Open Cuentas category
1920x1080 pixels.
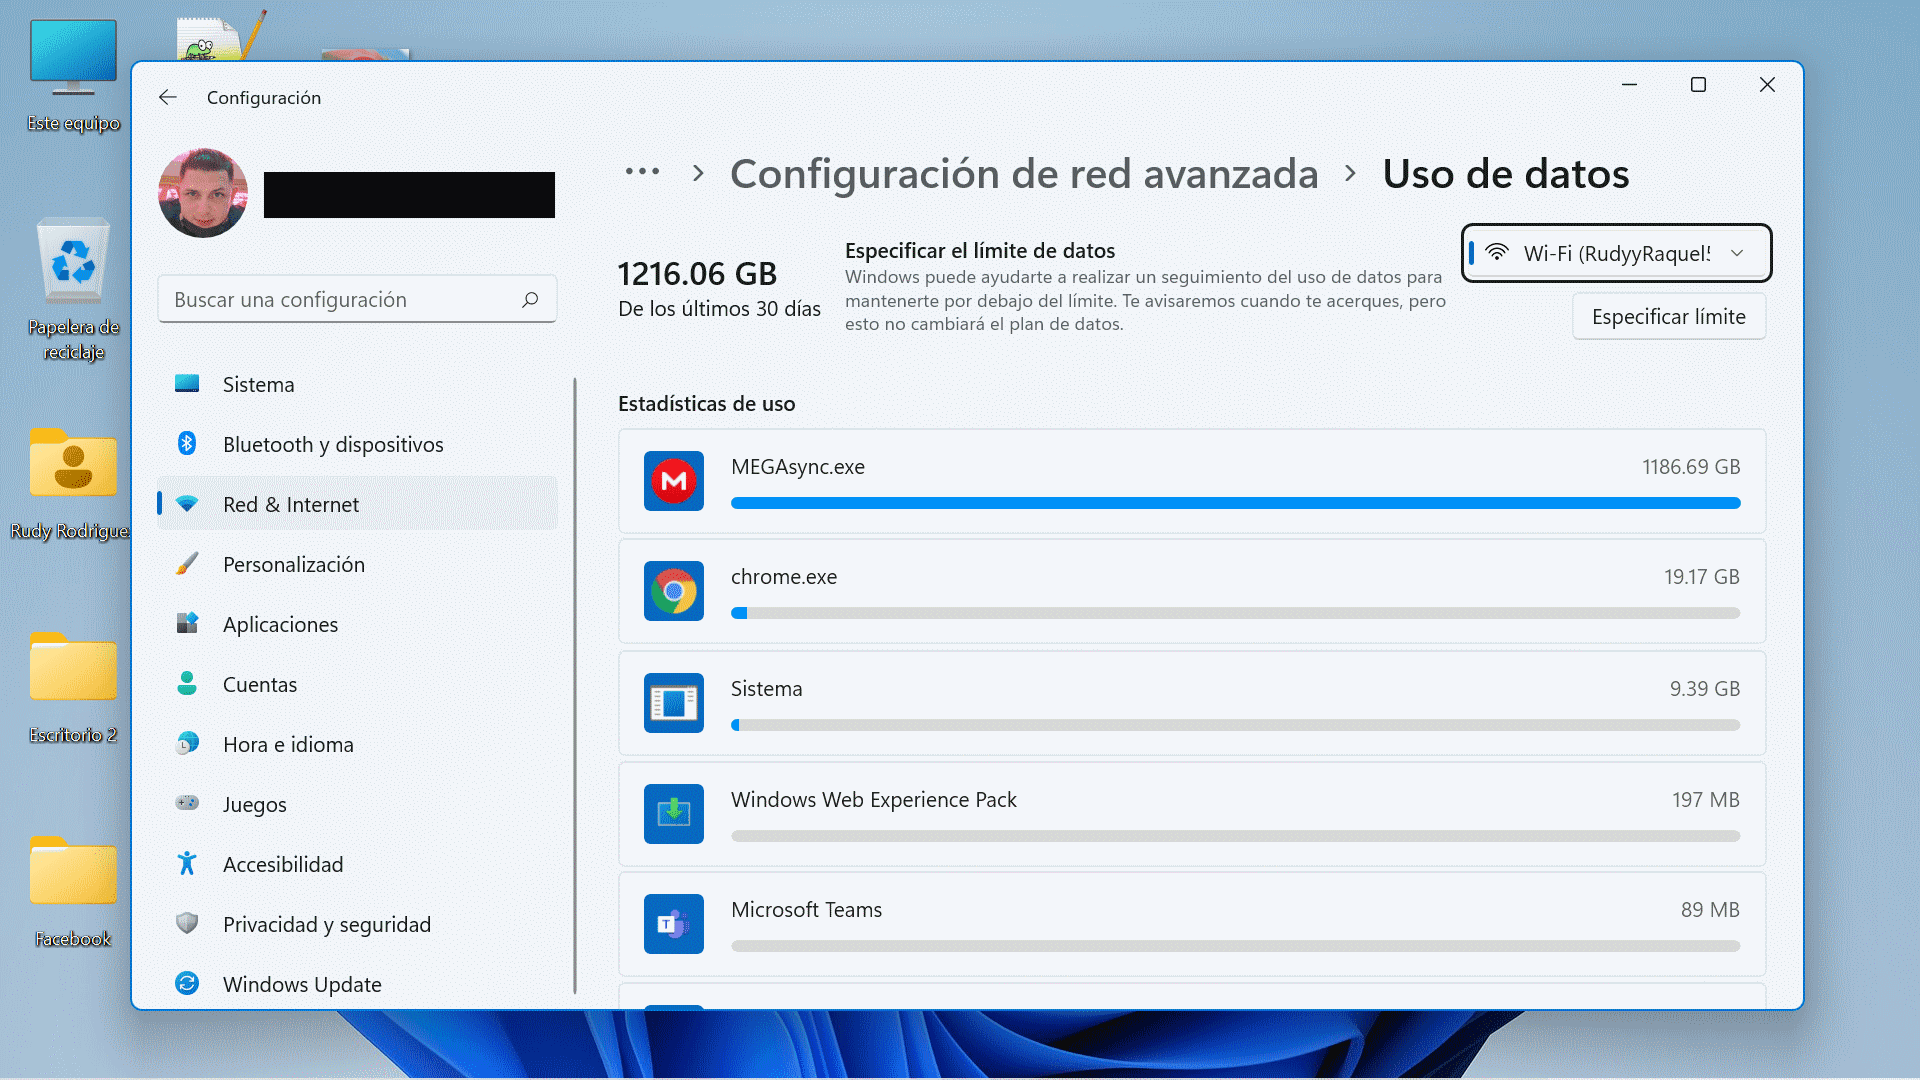click(357, 684)
